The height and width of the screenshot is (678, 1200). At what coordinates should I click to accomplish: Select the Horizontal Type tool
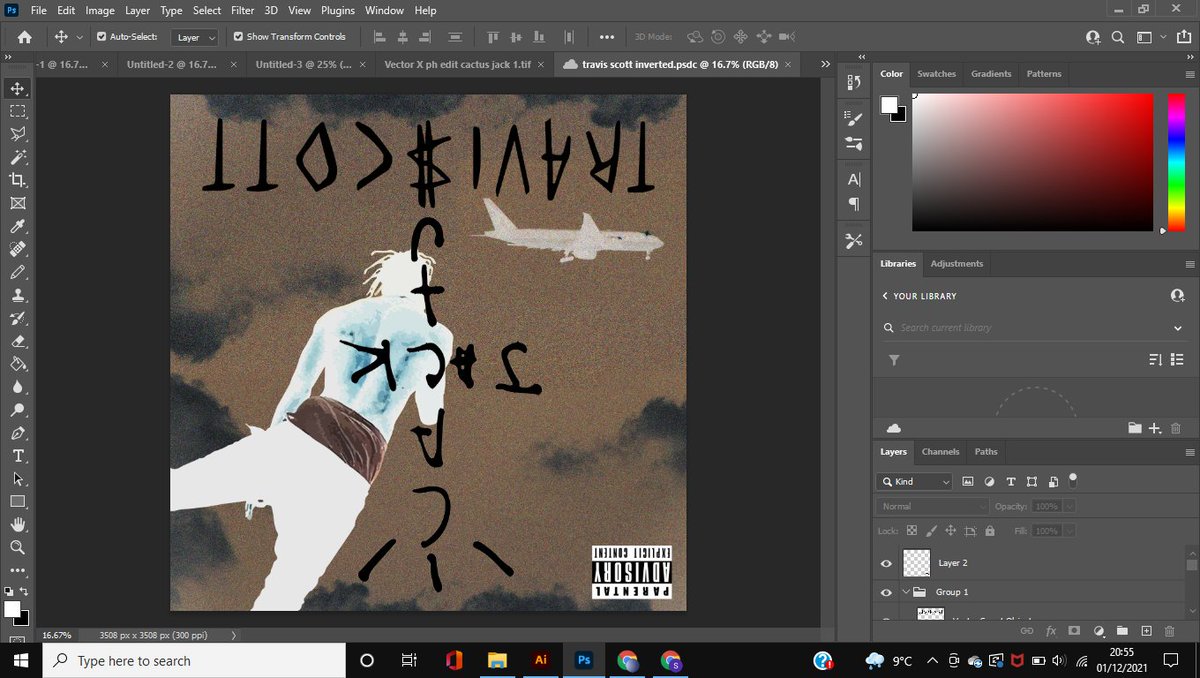click(17, 456)
